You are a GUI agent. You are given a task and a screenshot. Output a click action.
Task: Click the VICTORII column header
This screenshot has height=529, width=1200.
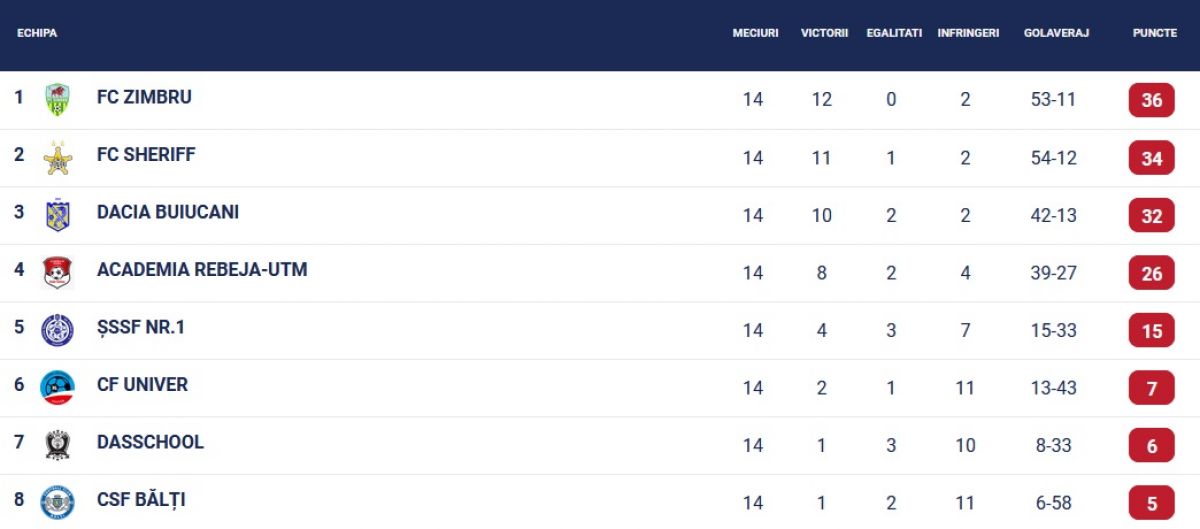pyautogui.click(x=824, y=33)
